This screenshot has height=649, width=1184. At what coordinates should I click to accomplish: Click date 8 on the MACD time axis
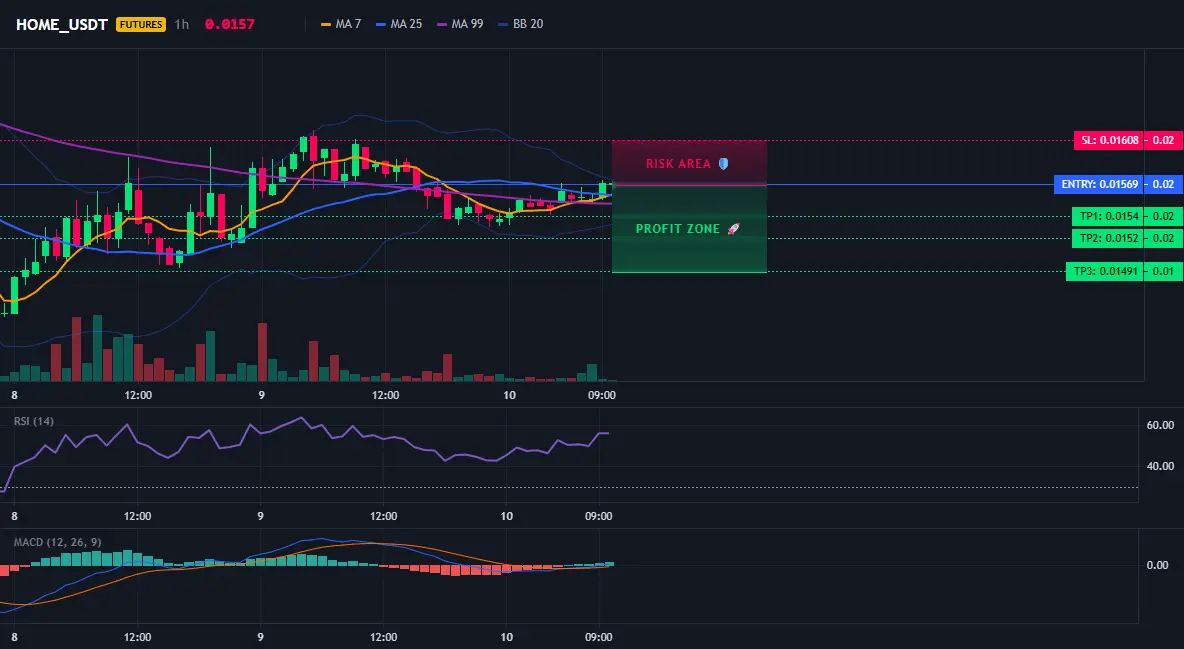tap(14, 637)
